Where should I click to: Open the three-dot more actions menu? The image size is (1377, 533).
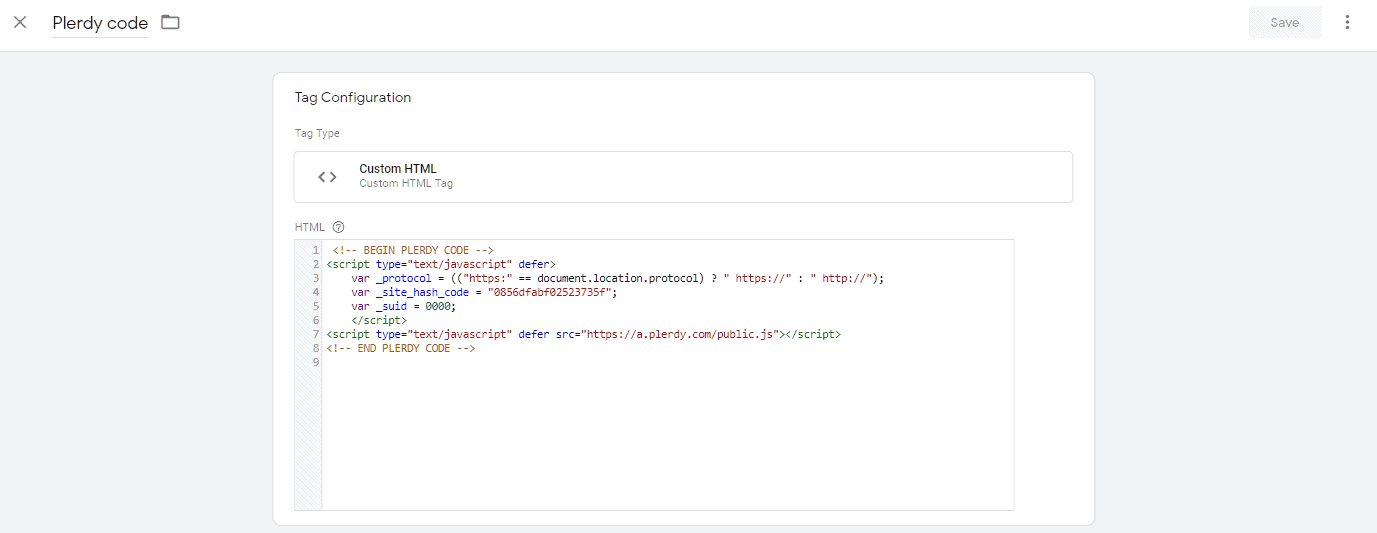pyautogui.click(x=1348, y=22)
